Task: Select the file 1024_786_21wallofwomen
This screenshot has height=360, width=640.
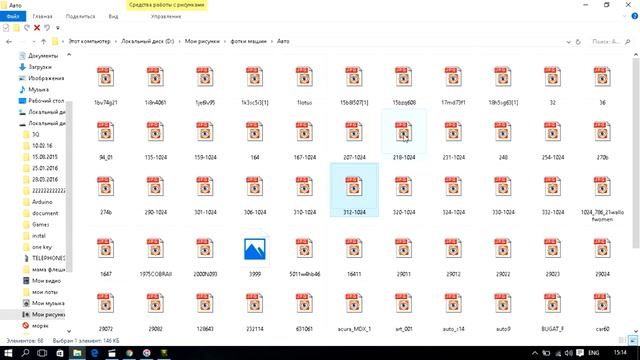Action: (602, 199)
